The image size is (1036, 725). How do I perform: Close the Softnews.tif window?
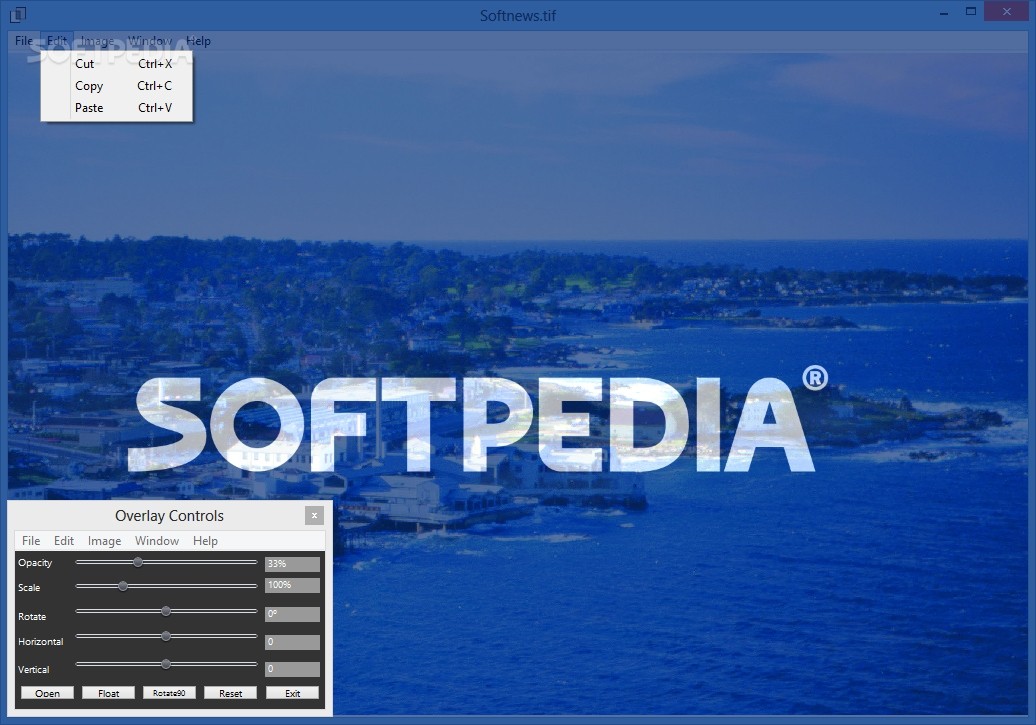(x=1006, y=11)
